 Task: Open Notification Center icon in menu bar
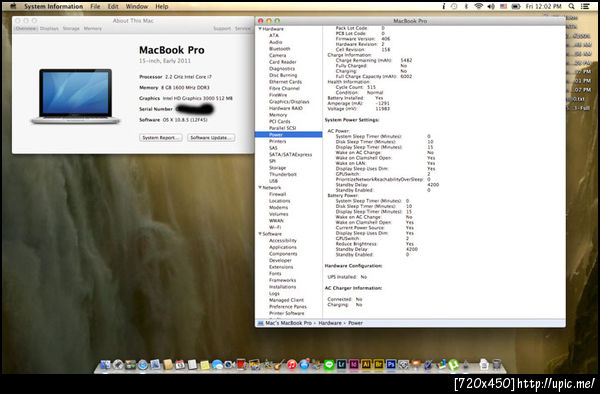(x=585, y=6)
